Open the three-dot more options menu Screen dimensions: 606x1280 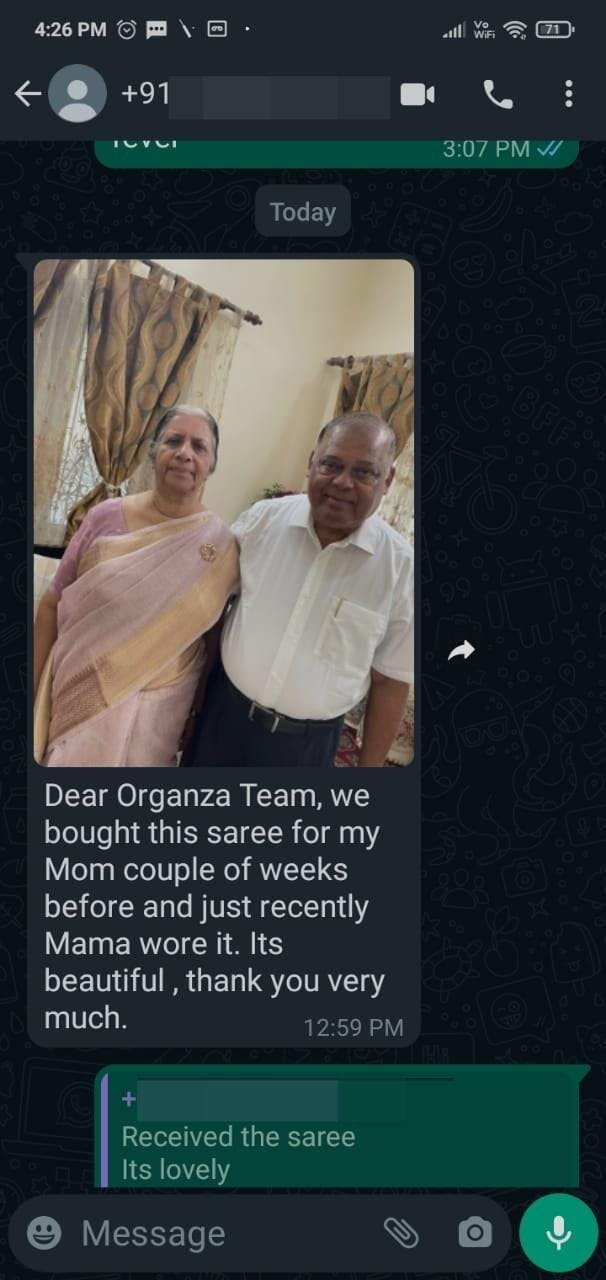tap(568, 94)
